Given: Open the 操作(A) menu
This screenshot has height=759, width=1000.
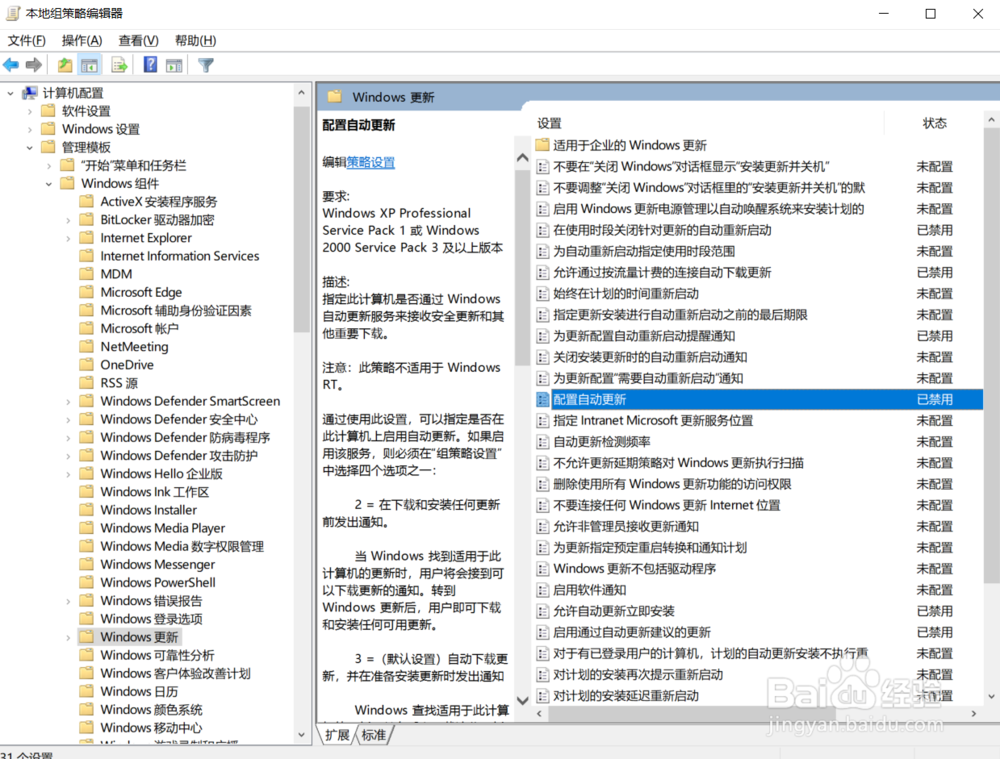Looking at the screenshot, I should [82, 41].
